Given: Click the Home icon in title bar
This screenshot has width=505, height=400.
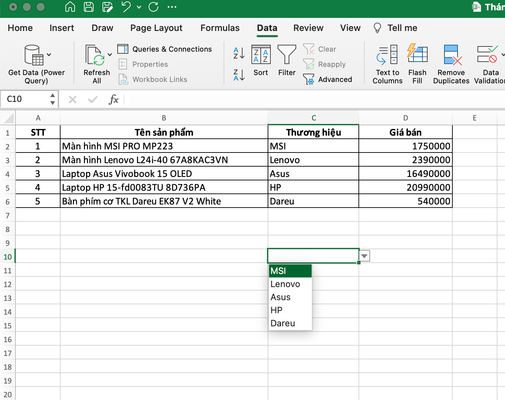Looking at the screenshot, I should pyautogui.click(x=70, y=7).
